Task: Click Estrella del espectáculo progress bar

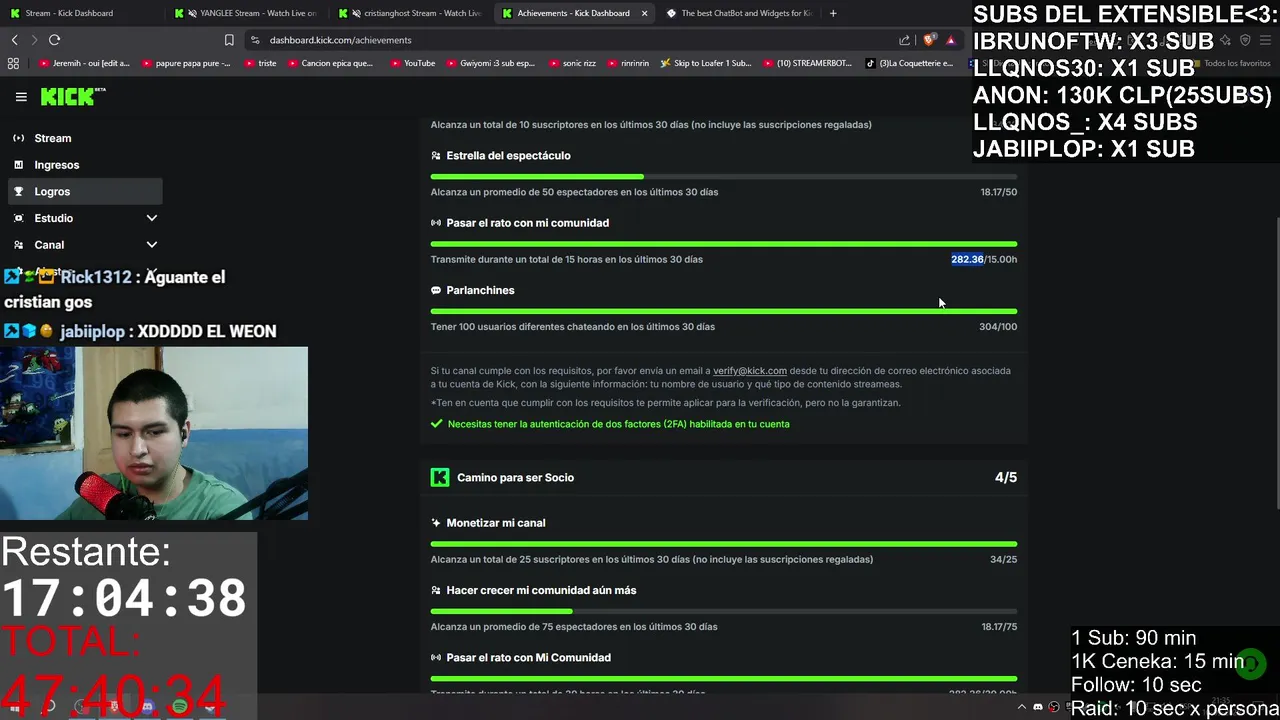Action: [x=724, y=177]
